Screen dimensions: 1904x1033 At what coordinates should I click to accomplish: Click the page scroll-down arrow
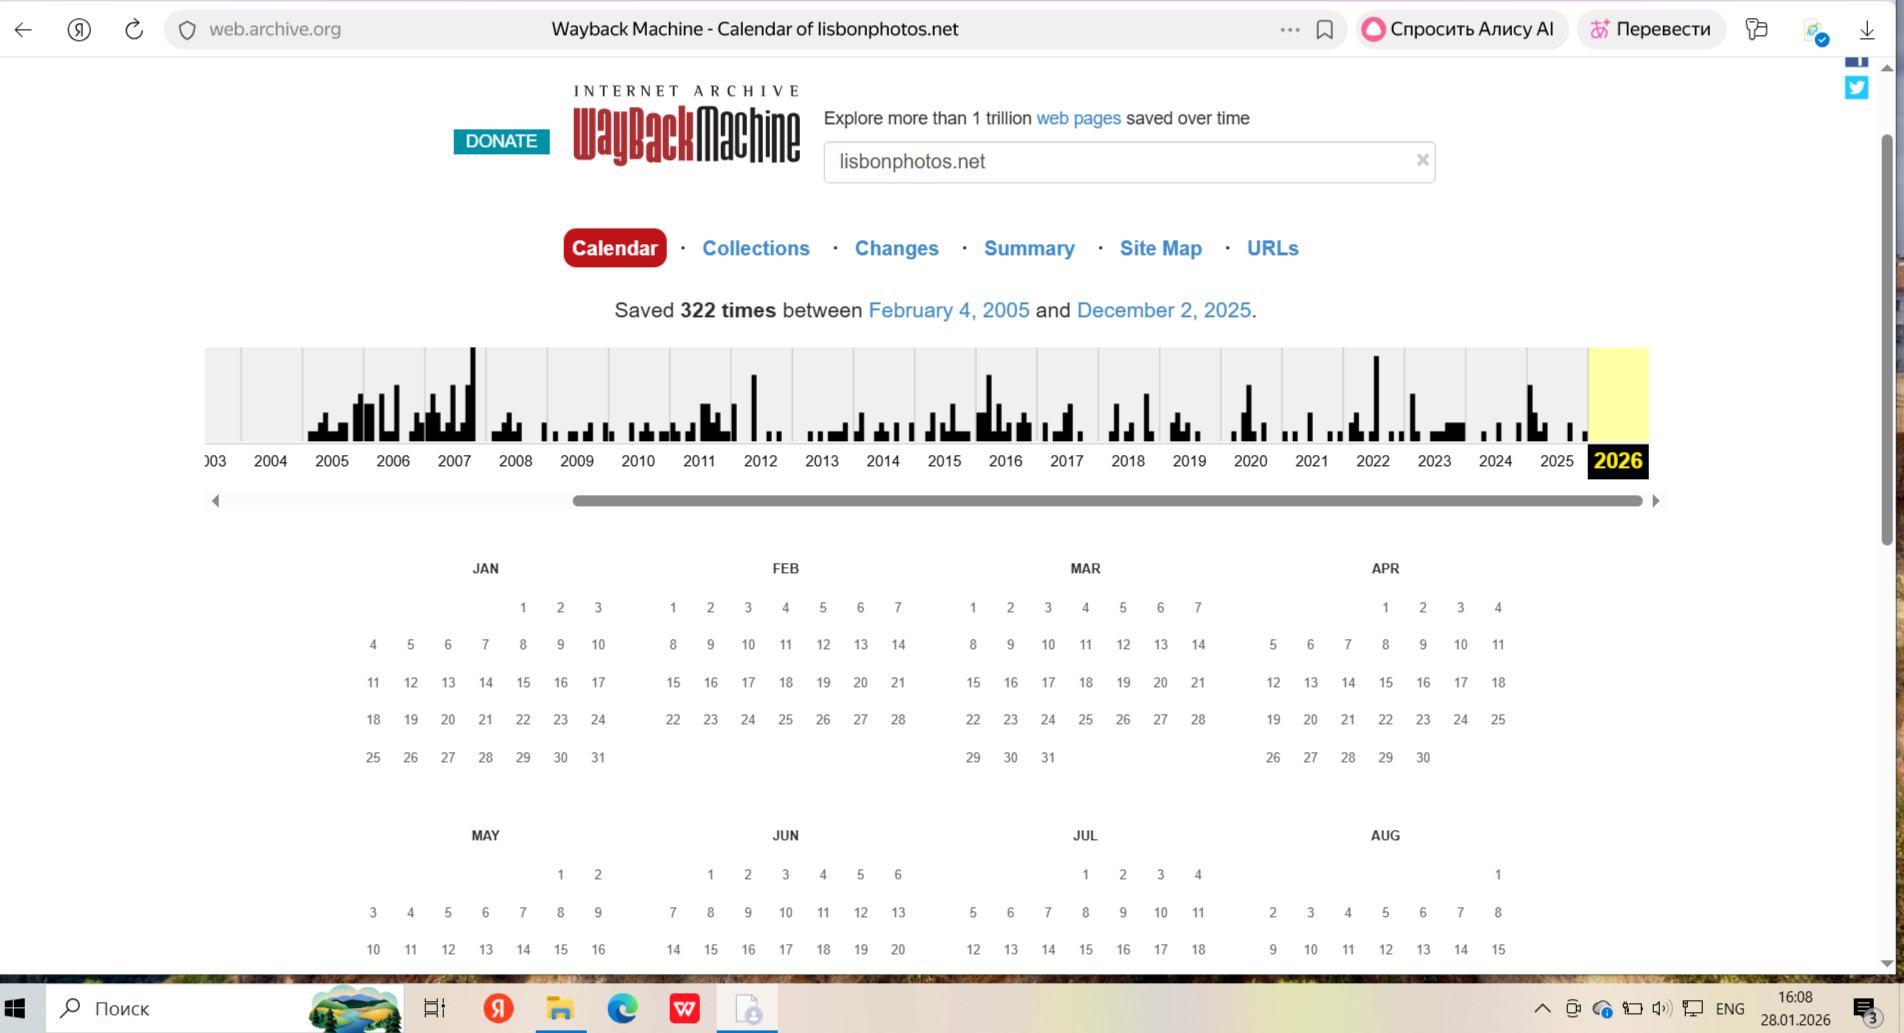click(x=1887, y=964)
